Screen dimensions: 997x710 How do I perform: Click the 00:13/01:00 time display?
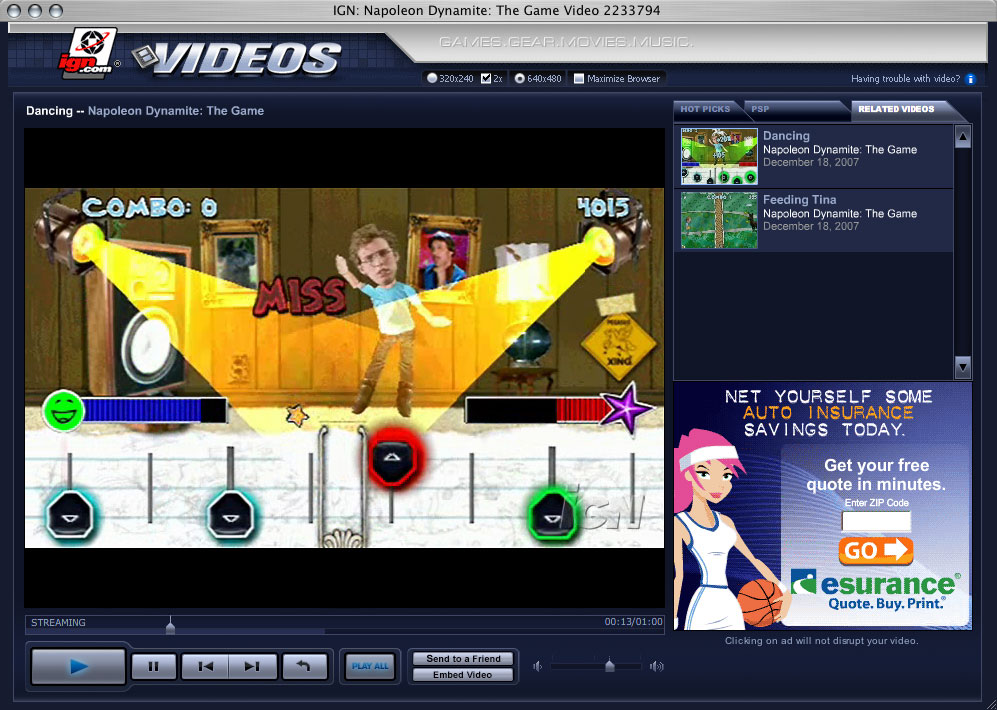click(x=633, y=622)
